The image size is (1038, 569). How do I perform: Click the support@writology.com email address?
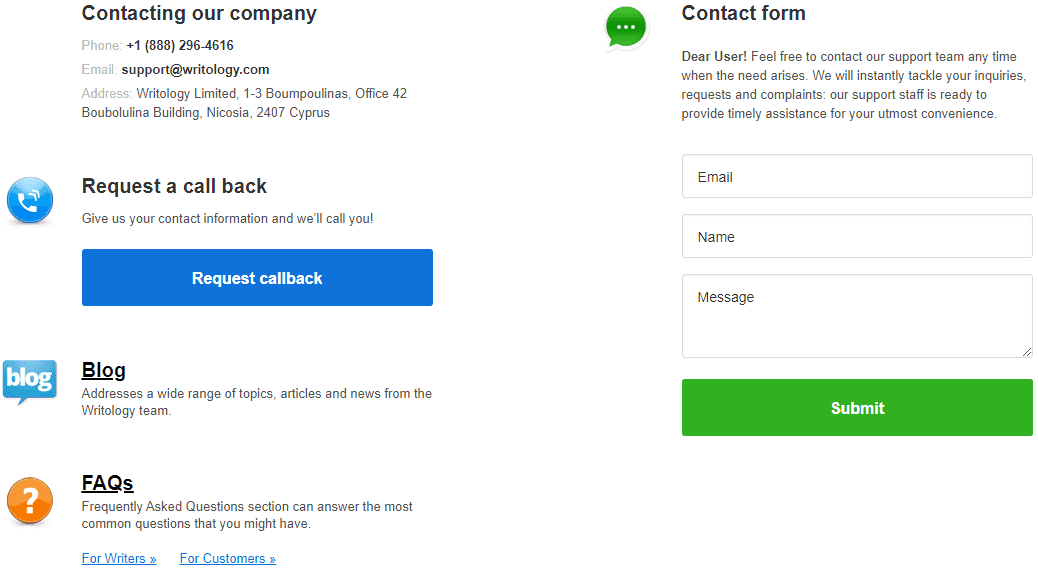[195, 69]
